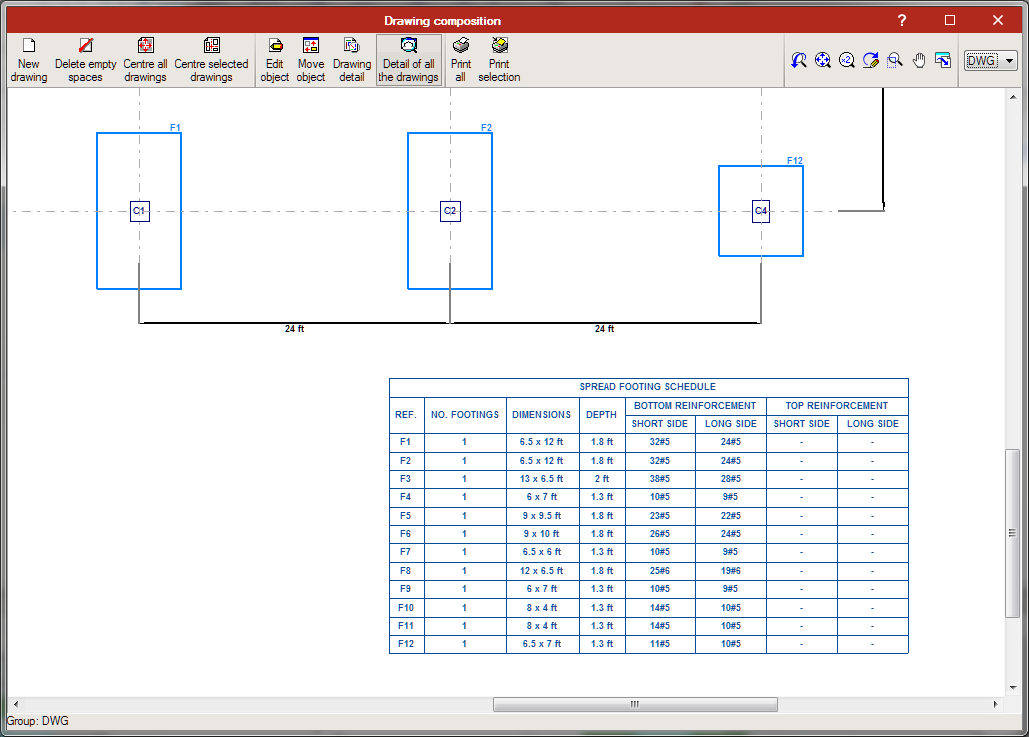Click the horizontal scrollbar thumb
1029x737 pixels.
click(x=635, y=704)
